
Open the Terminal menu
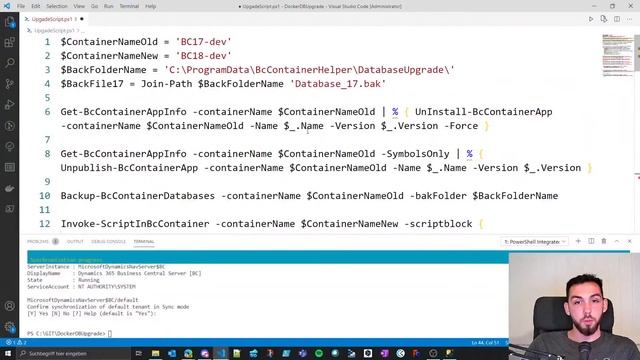(x=129, y=6)
